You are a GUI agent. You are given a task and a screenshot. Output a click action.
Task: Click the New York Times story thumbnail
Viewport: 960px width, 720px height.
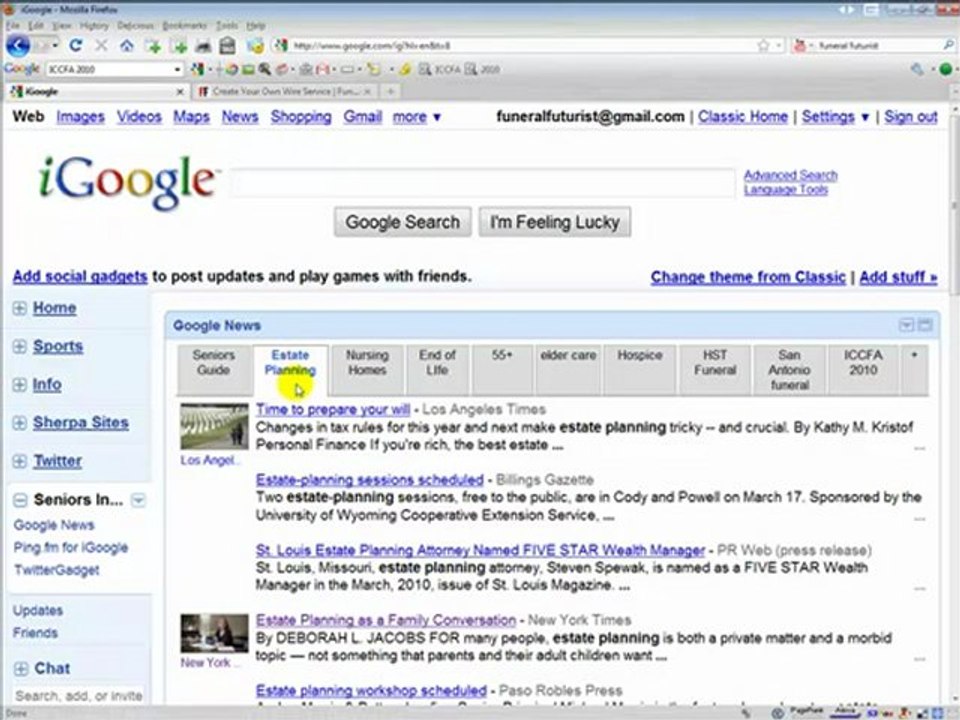pos(214,634)
